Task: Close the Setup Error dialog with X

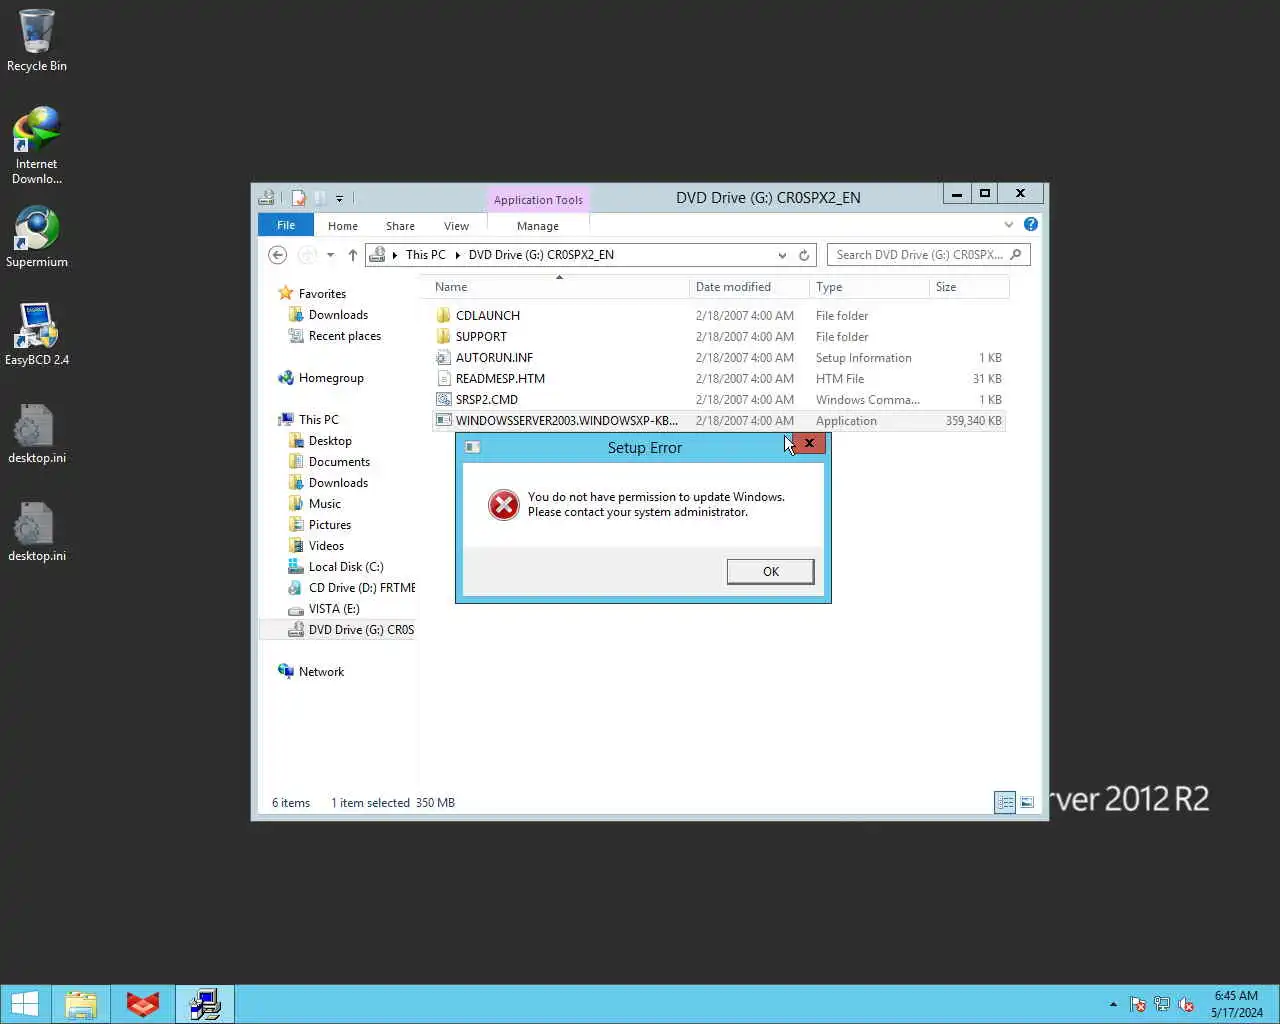Action: coord(809,443)
